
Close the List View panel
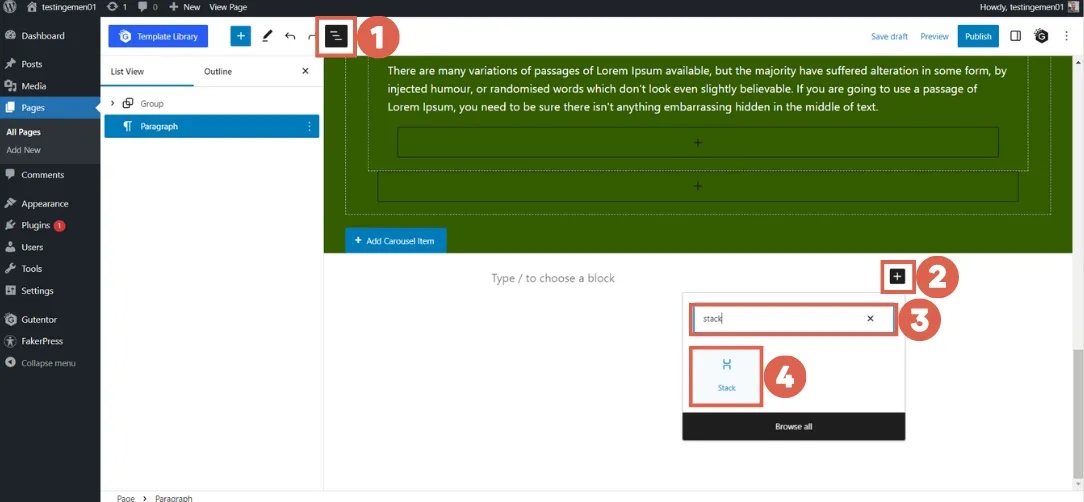pos(306,71)
